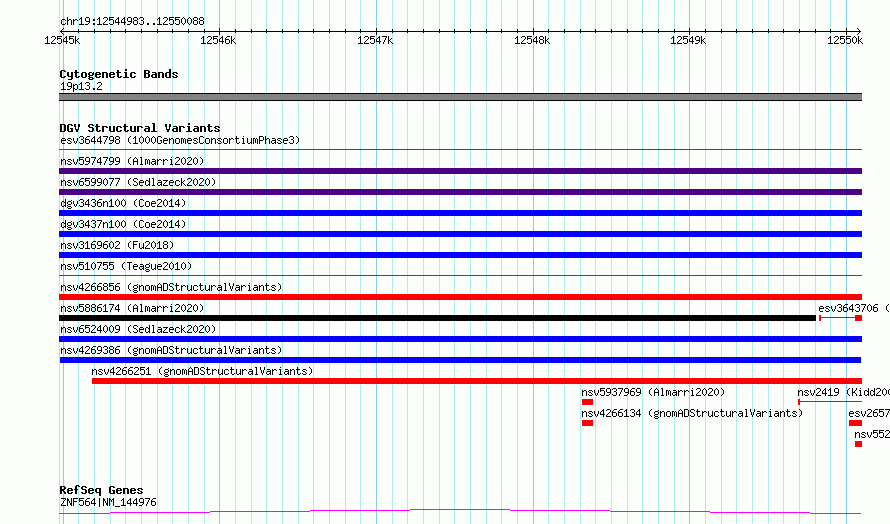Open the nsv5937969 (Almarri2020) label
The image size is (890, 524).
(x=653, y=392)
